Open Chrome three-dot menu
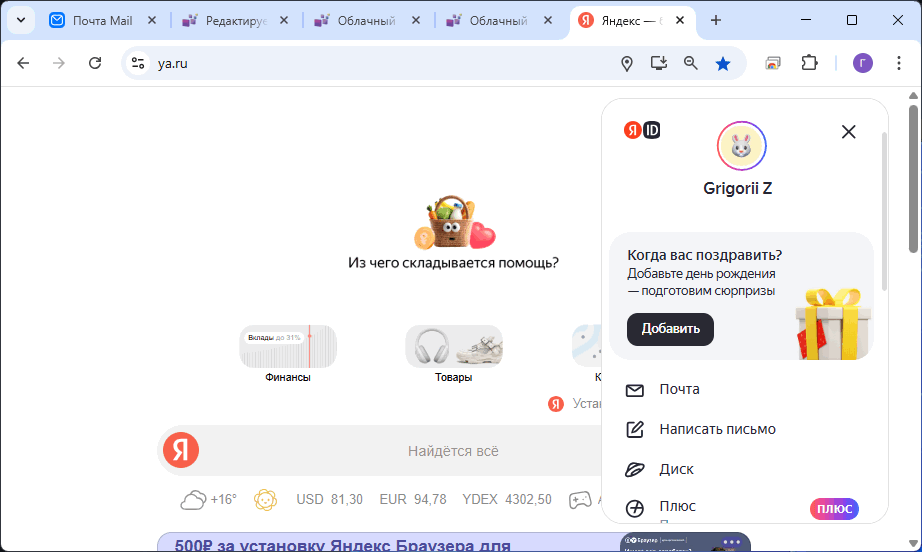922x552 pixels. click(898, 63)
